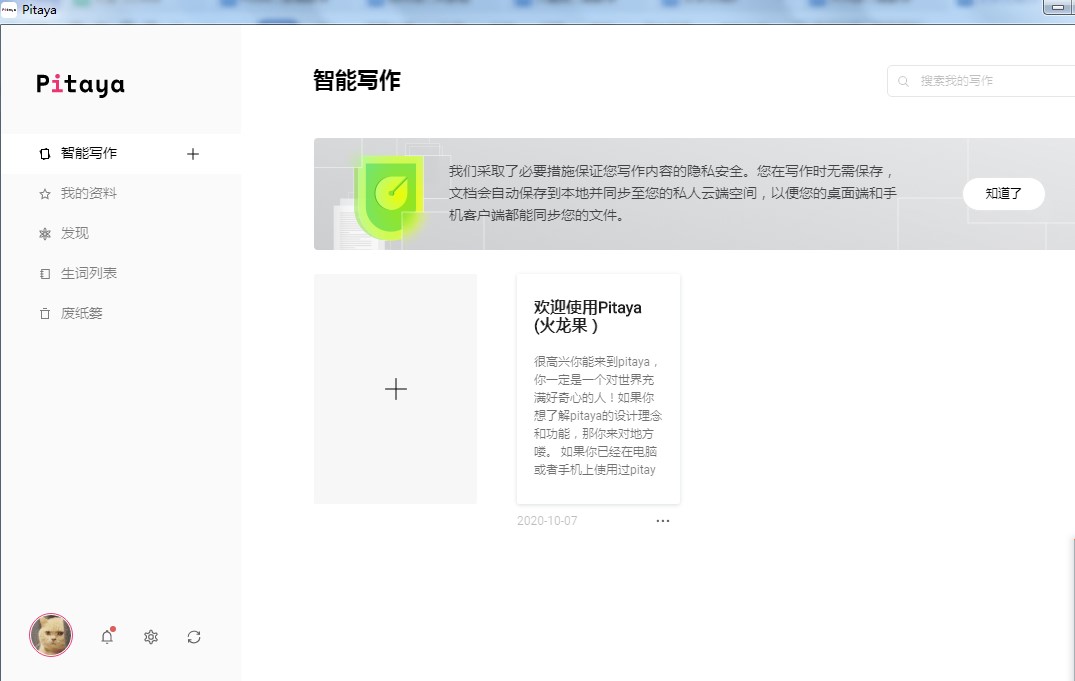Click the search magnifier icon

(904, 81)
